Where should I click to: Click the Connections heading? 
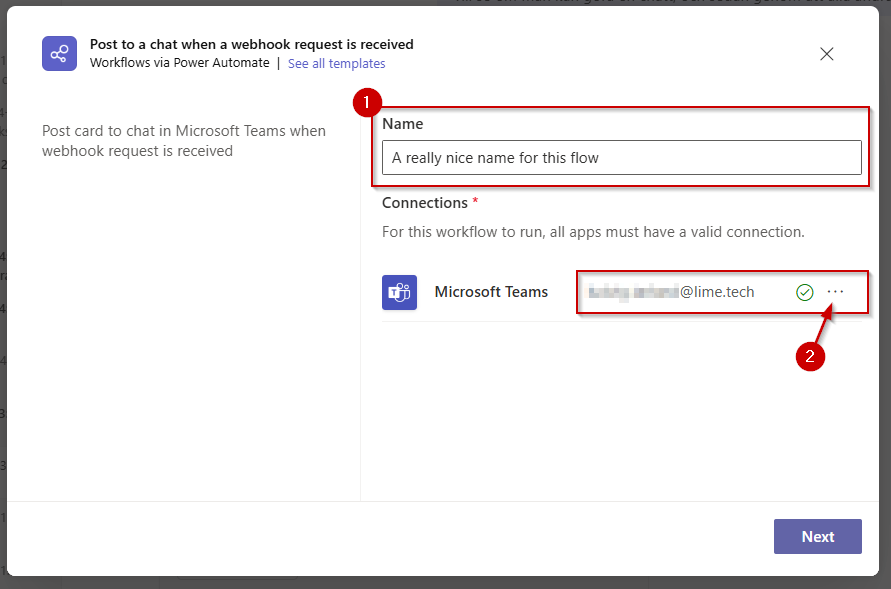[x=425, y=203]
